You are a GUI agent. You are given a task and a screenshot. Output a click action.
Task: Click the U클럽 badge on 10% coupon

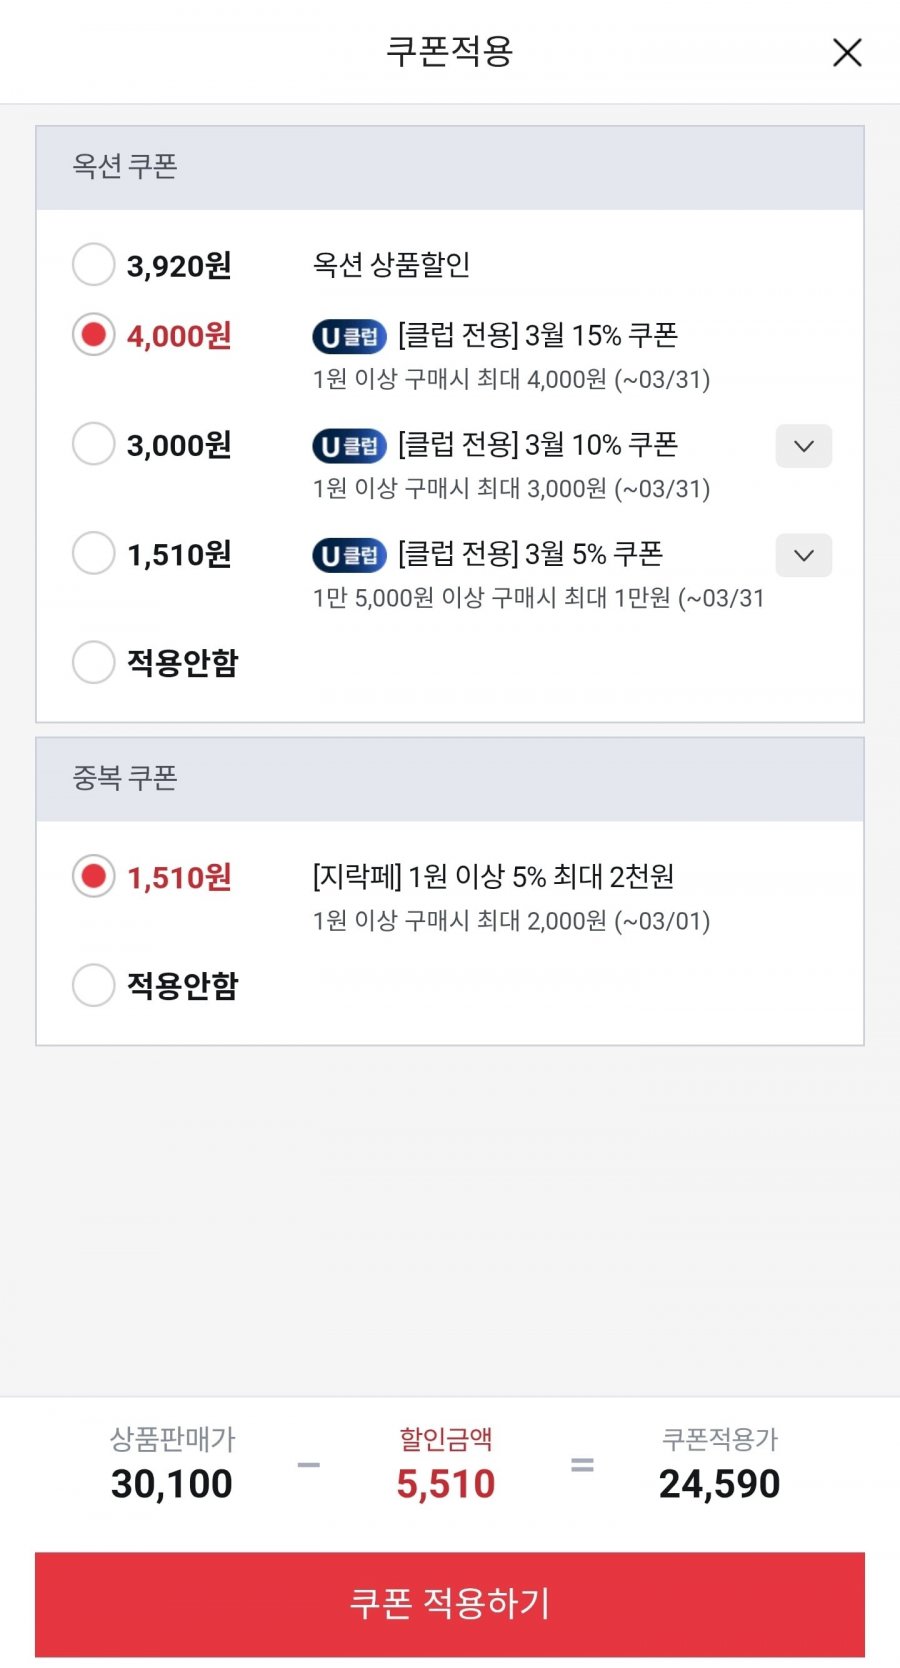[349, 446]
